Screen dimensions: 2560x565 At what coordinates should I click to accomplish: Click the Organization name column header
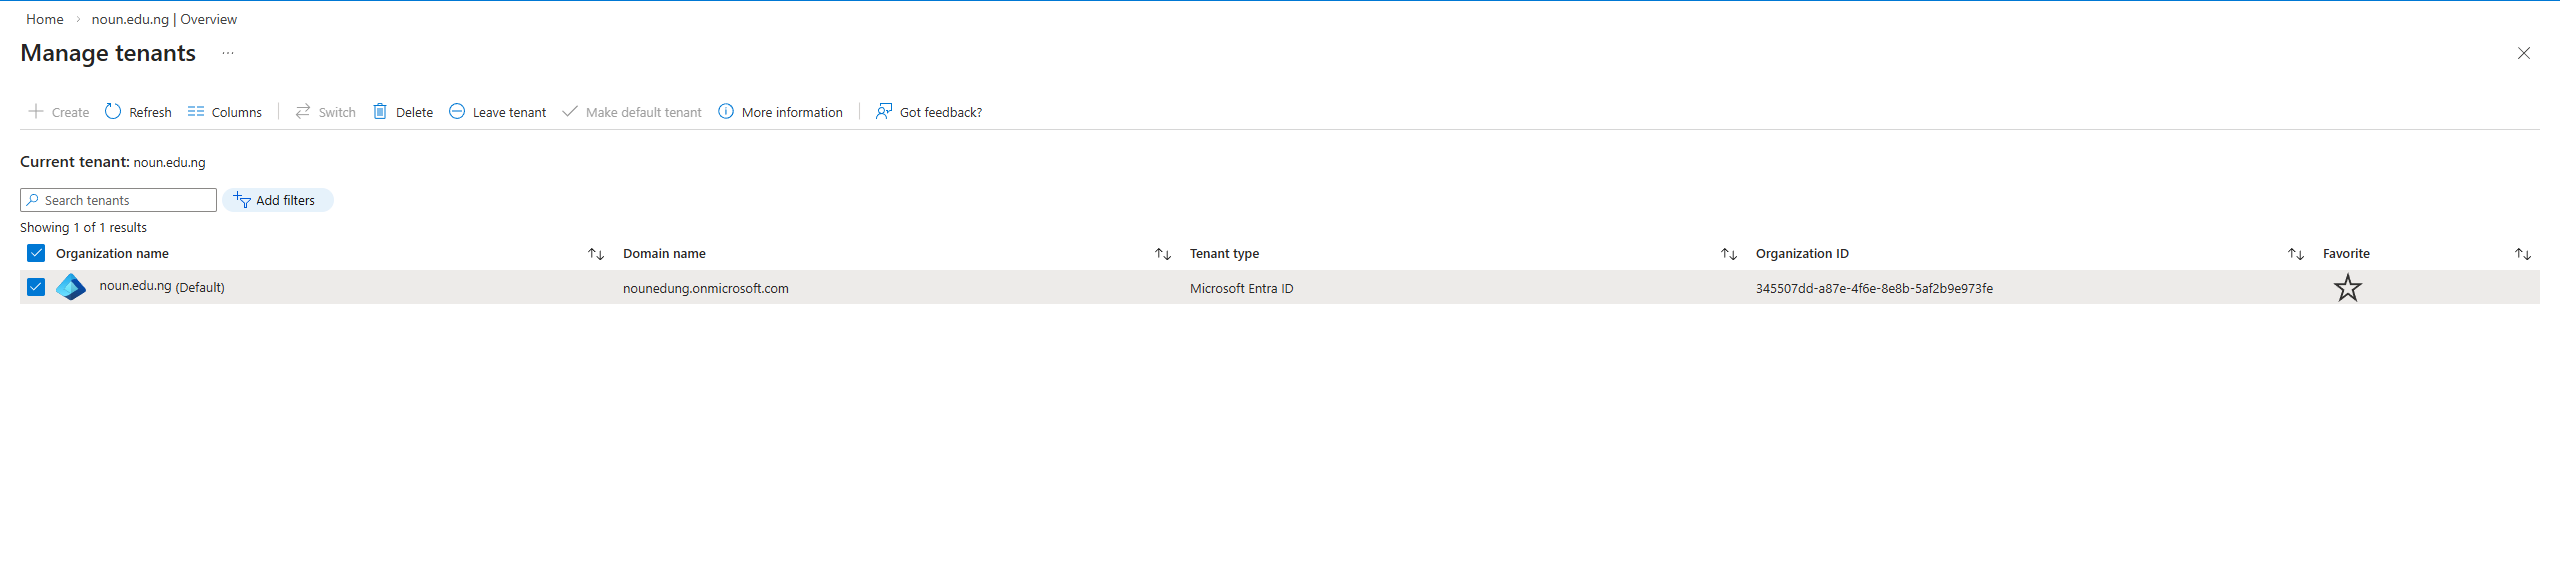112,253
